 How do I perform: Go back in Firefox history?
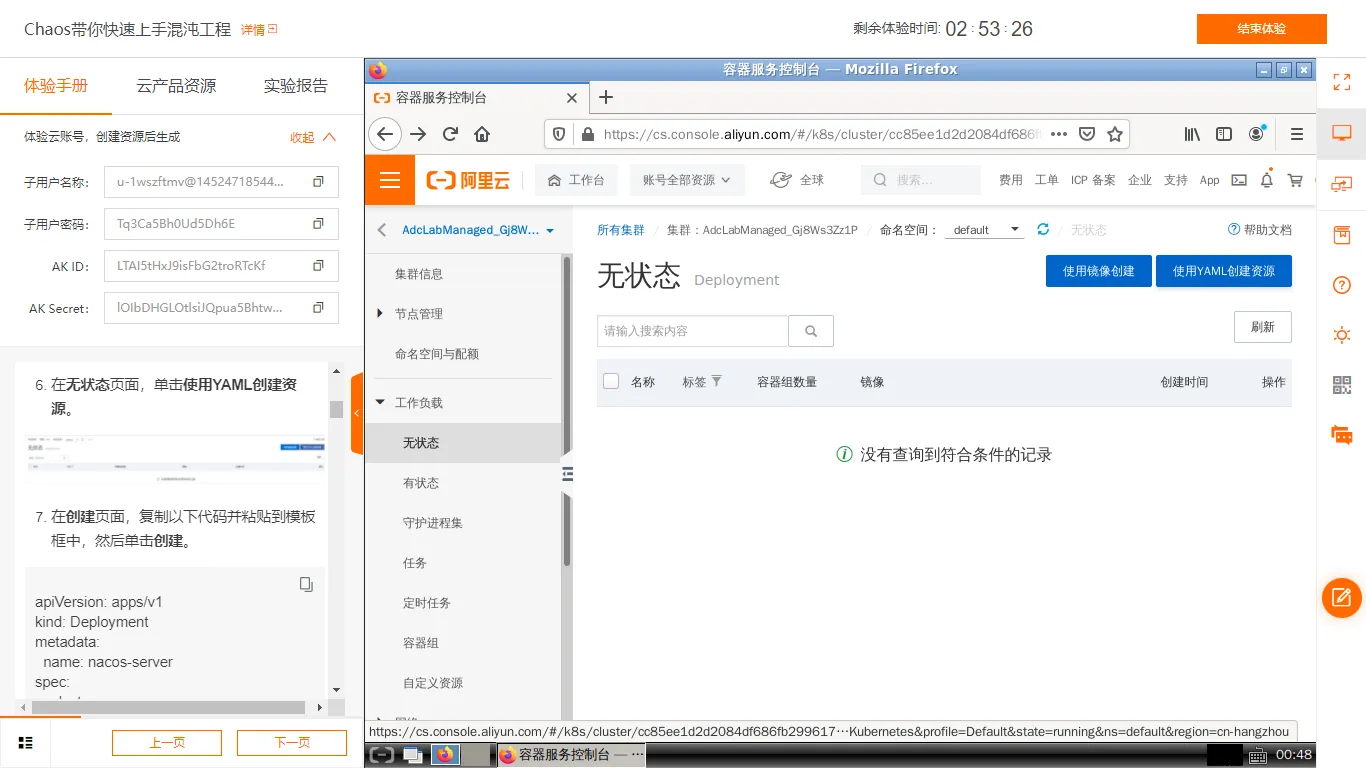[x=385, y=134]
